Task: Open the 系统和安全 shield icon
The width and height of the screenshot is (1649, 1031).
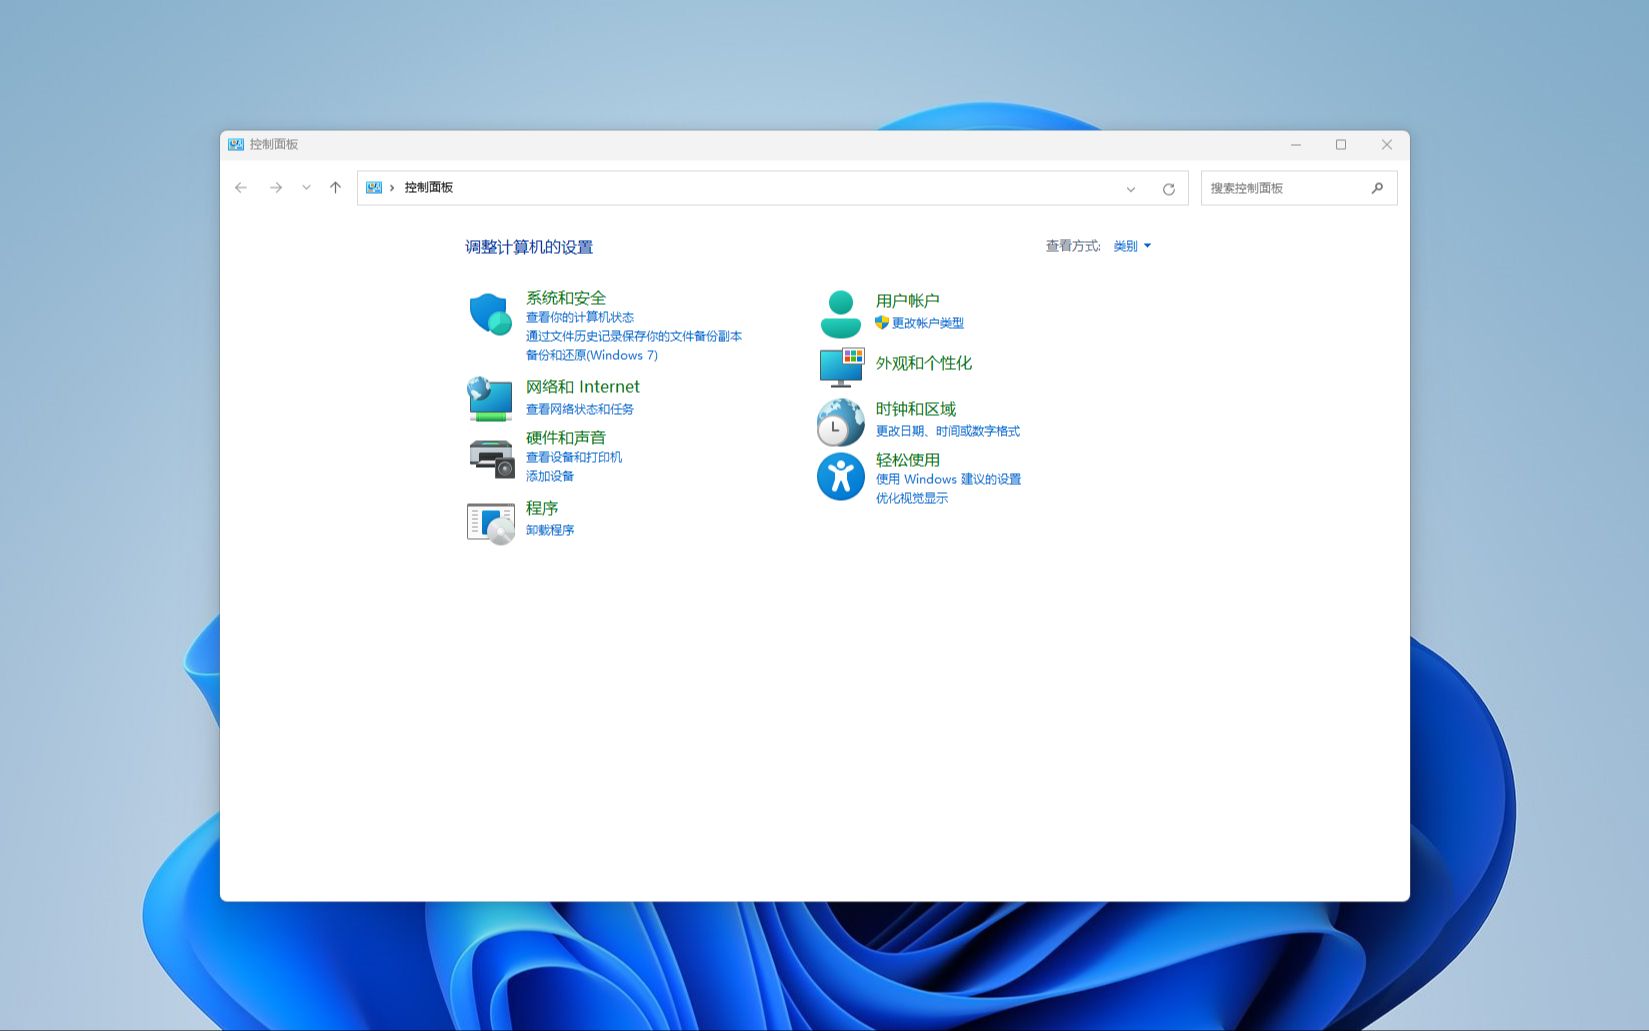Action: tap(490, 314)
